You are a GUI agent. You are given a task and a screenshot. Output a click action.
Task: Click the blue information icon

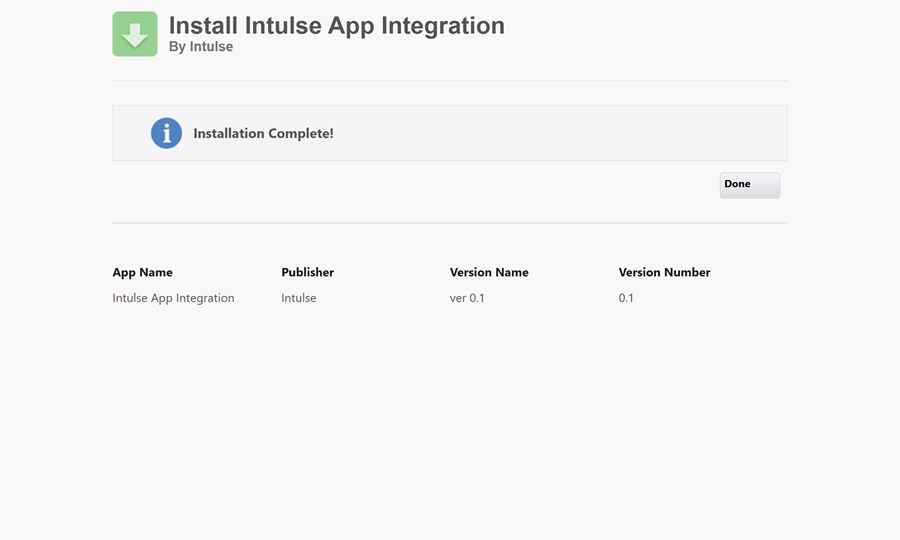pyautogui.click(x=166, y=133)
